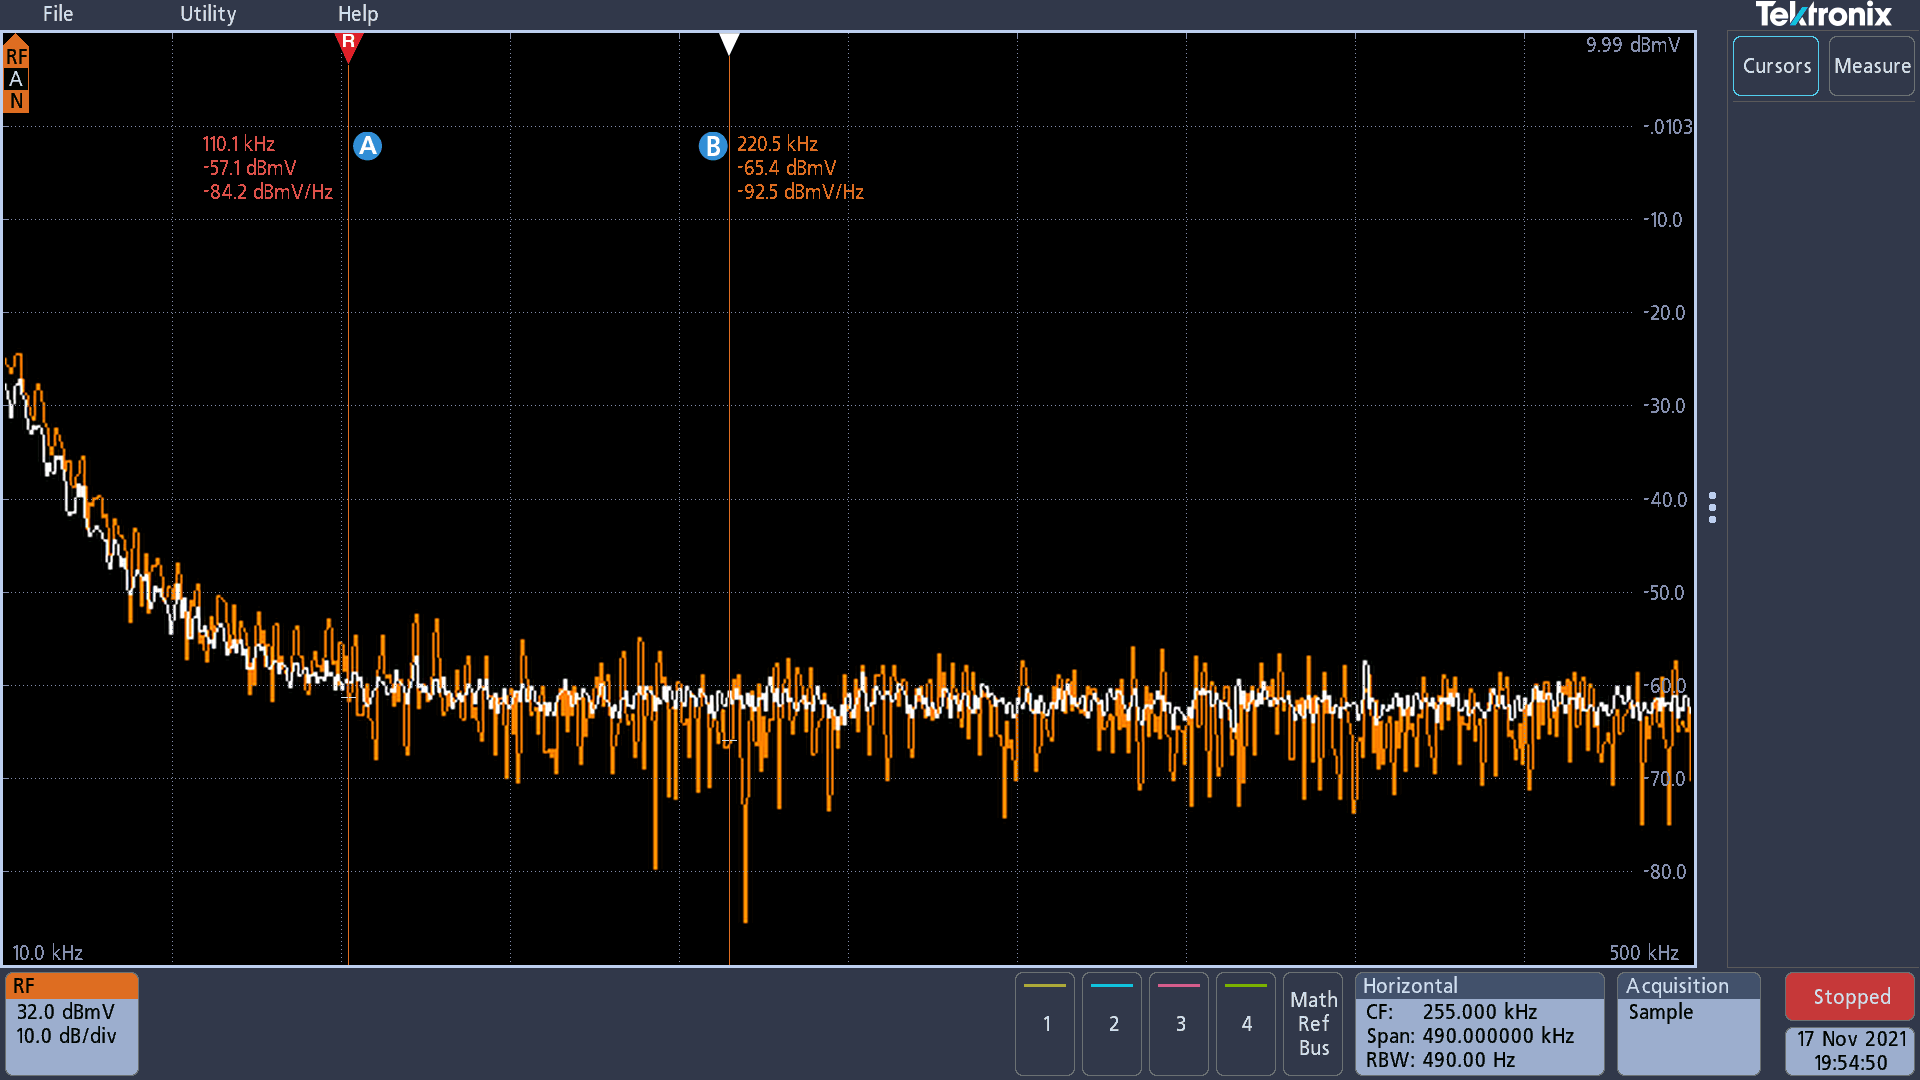Click the -57.1 dBmV cursor A value
The width and height of the screenshot is (1920, 1080).
tap(250, 168)
